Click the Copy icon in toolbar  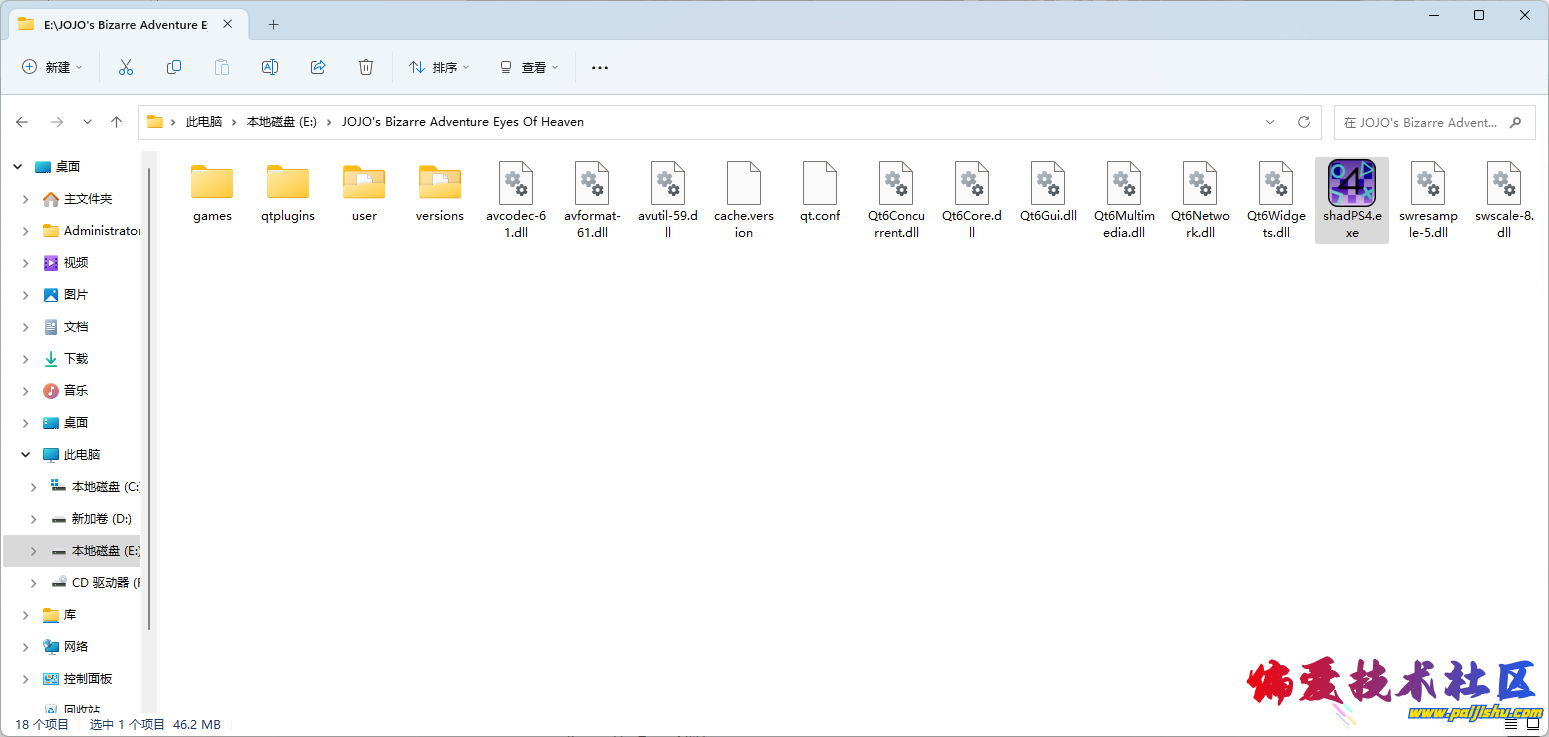pyautogui.click(x=174, y=67)
